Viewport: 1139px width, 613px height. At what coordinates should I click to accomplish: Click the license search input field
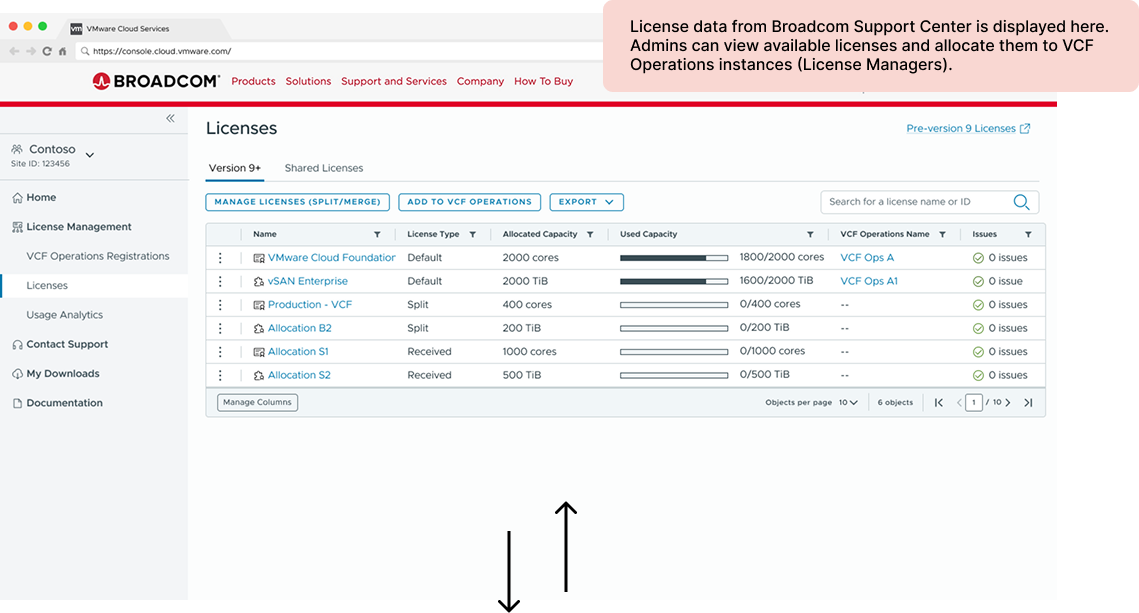click(929, 202)
